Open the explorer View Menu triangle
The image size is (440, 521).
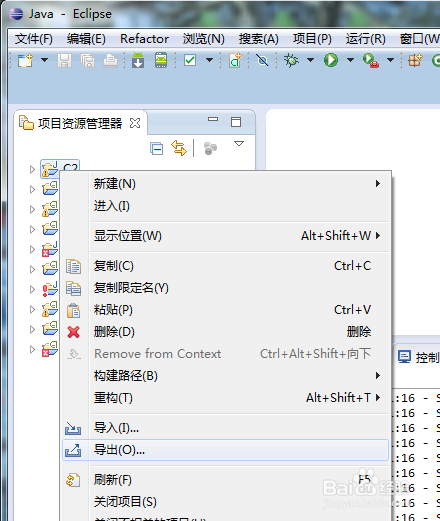tap(239, 144)
